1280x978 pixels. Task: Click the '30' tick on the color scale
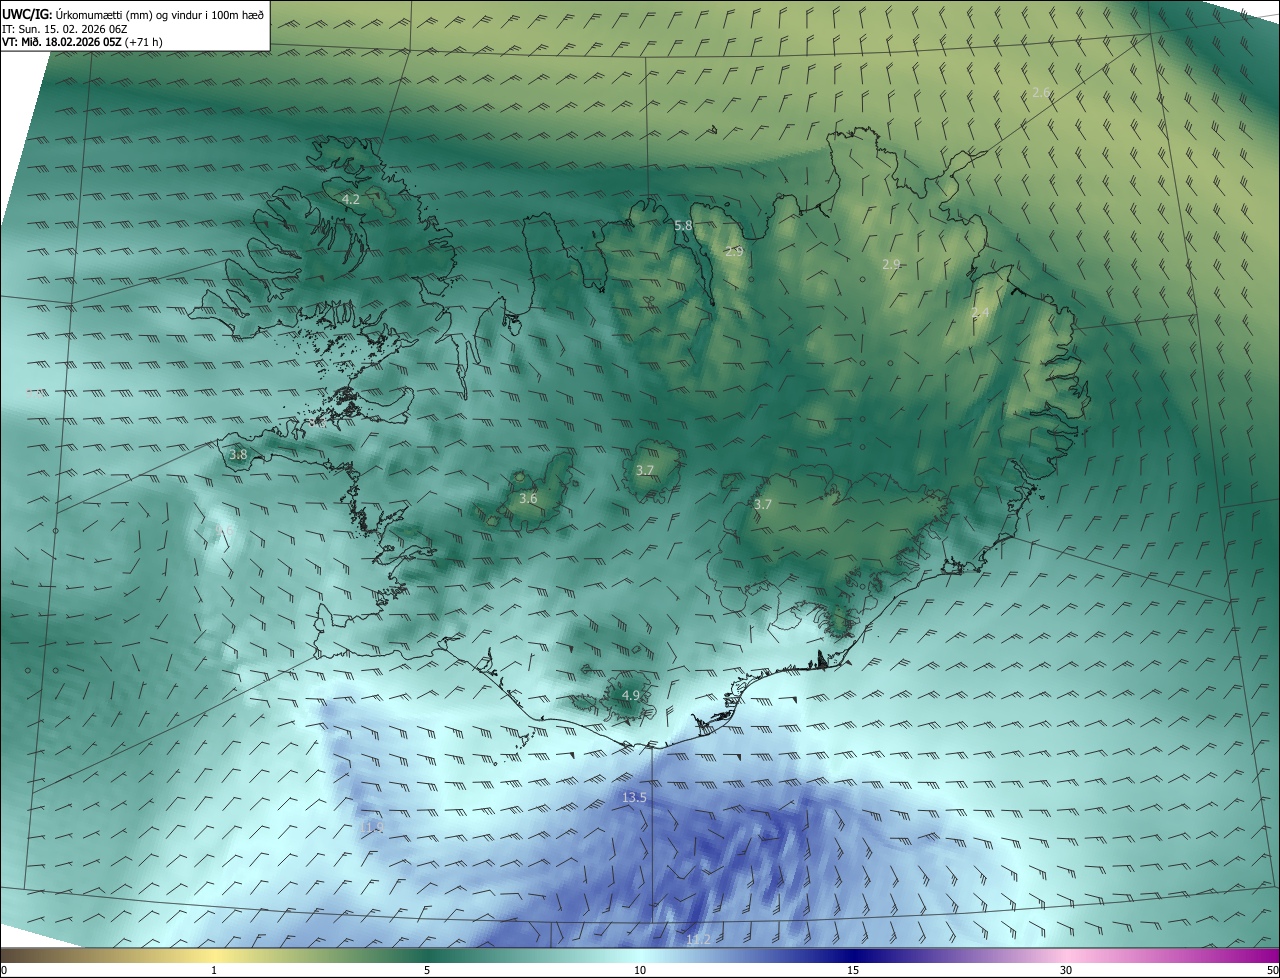1066,970
